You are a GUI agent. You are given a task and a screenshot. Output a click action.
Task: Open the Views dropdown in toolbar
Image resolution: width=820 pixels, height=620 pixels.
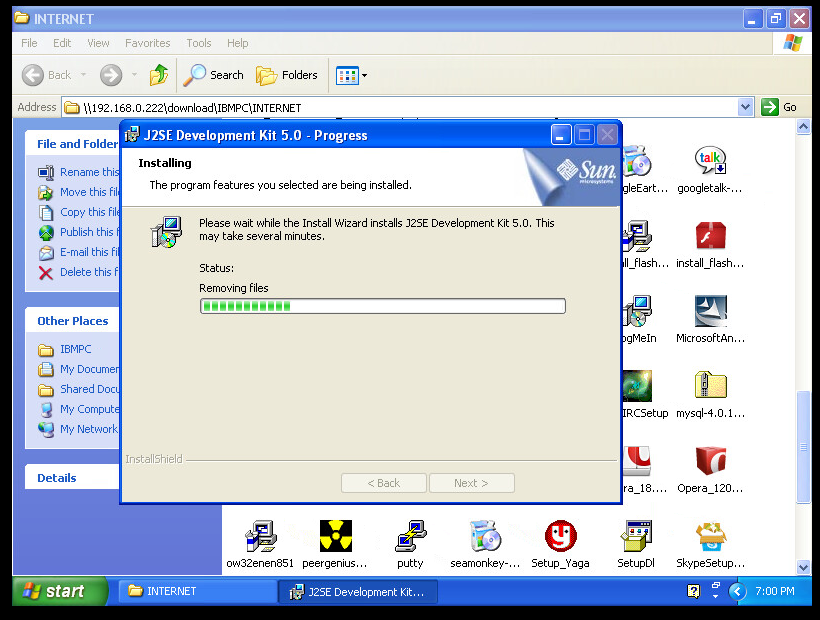tap(352, 75)
